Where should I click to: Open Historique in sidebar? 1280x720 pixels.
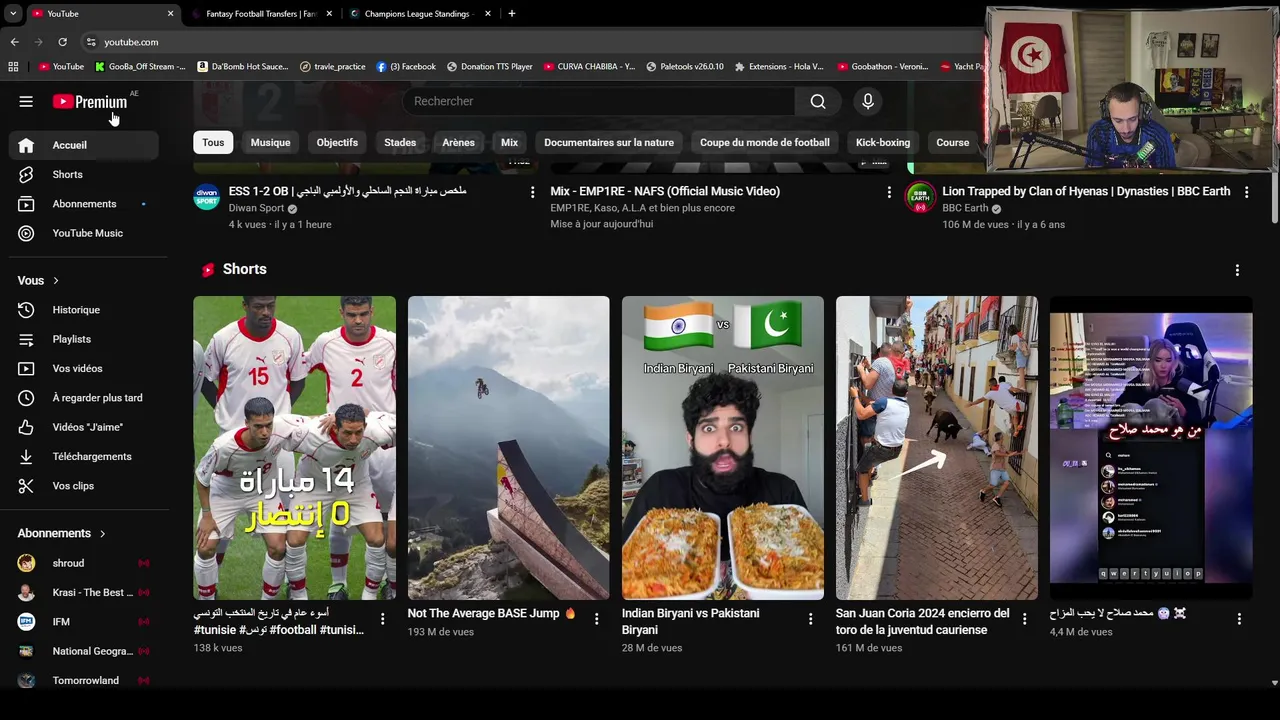point(85,310)
